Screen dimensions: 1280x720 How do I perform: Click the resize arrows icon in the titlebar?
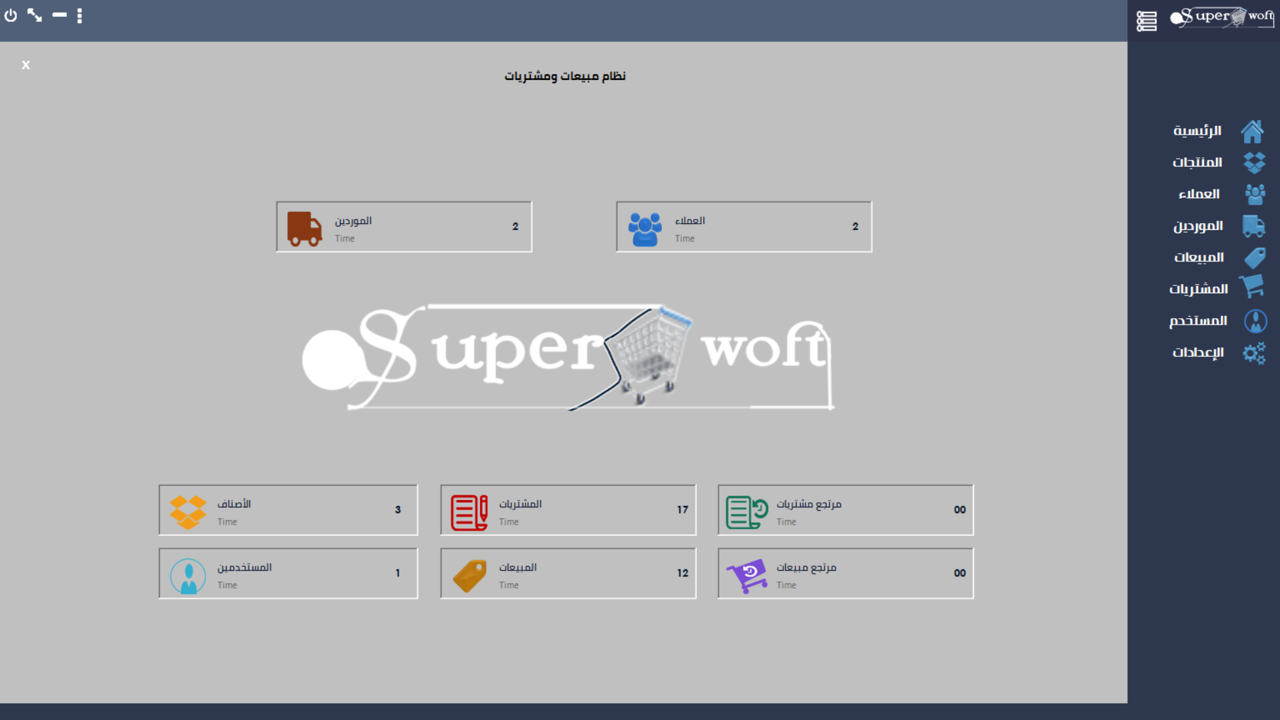tap(33, 15)
